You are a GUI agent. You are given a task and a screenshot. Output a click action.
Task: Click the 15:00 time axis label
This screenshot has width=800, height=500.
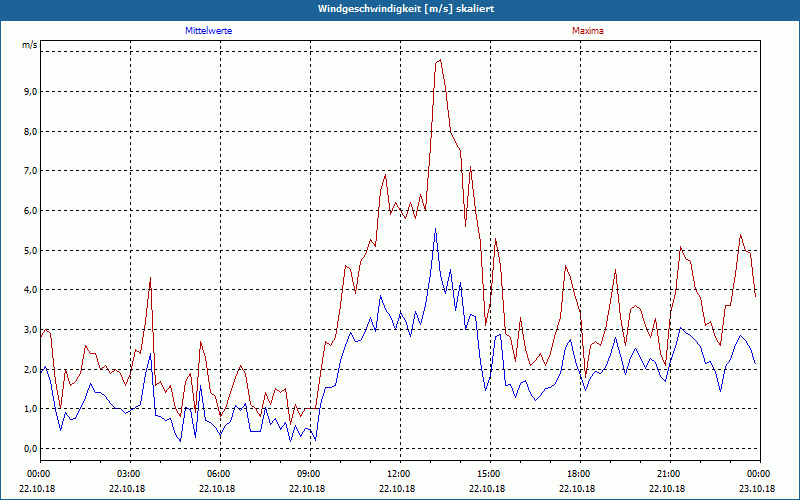coord(488,474)
